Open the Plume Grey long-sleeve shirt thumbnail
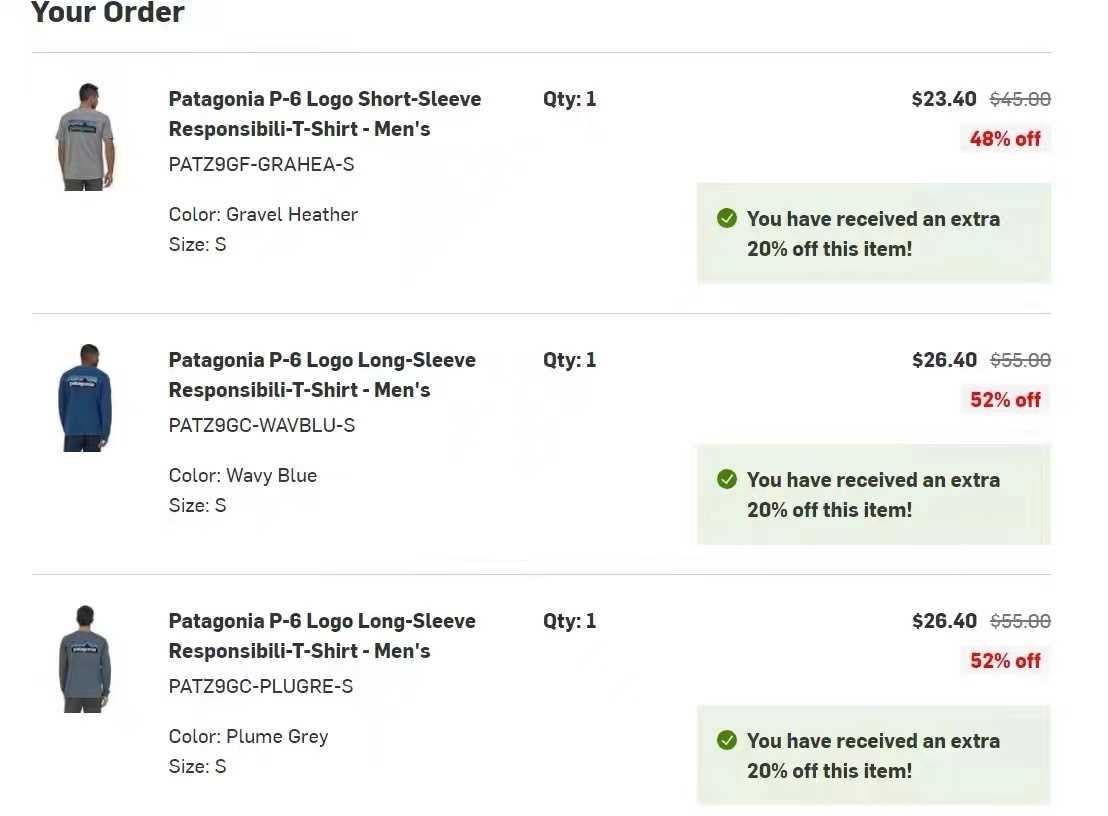This screenshot has width=1108, height=816. (85, 659)
